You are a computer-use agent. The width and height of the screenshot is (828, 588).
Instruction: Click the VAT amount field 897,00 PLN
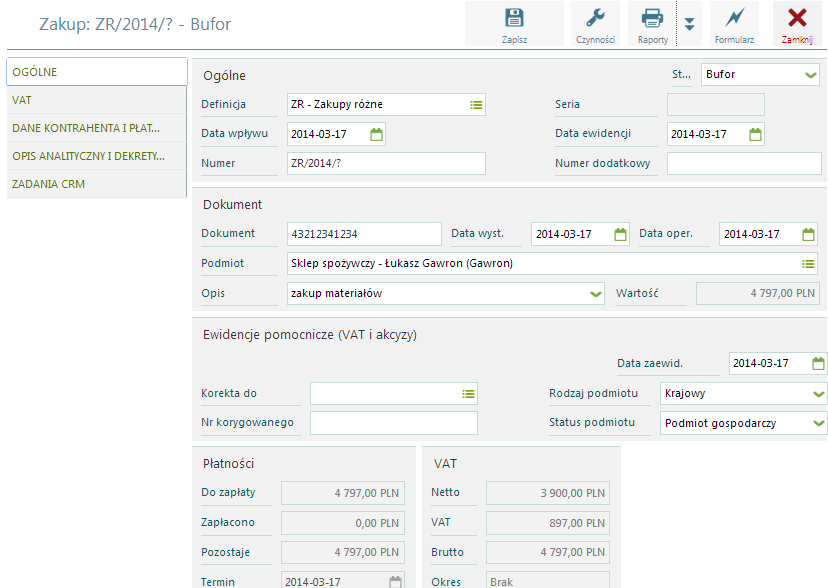point(548,523)
